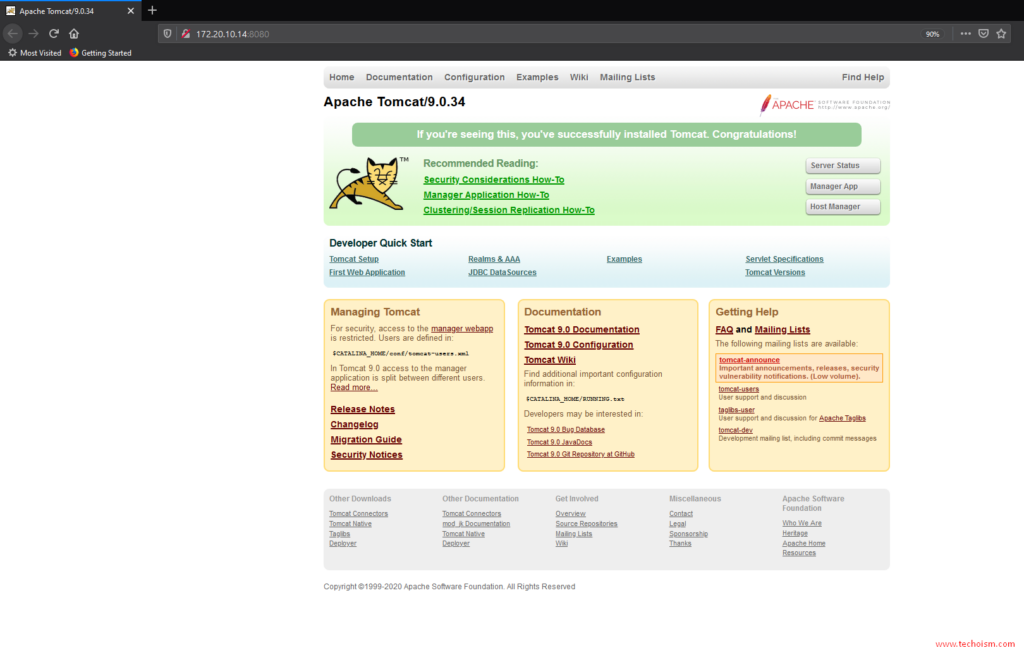Show insecure connection info padlock
The width and height of the screenshot is (1024, 655).
(185, 34)
